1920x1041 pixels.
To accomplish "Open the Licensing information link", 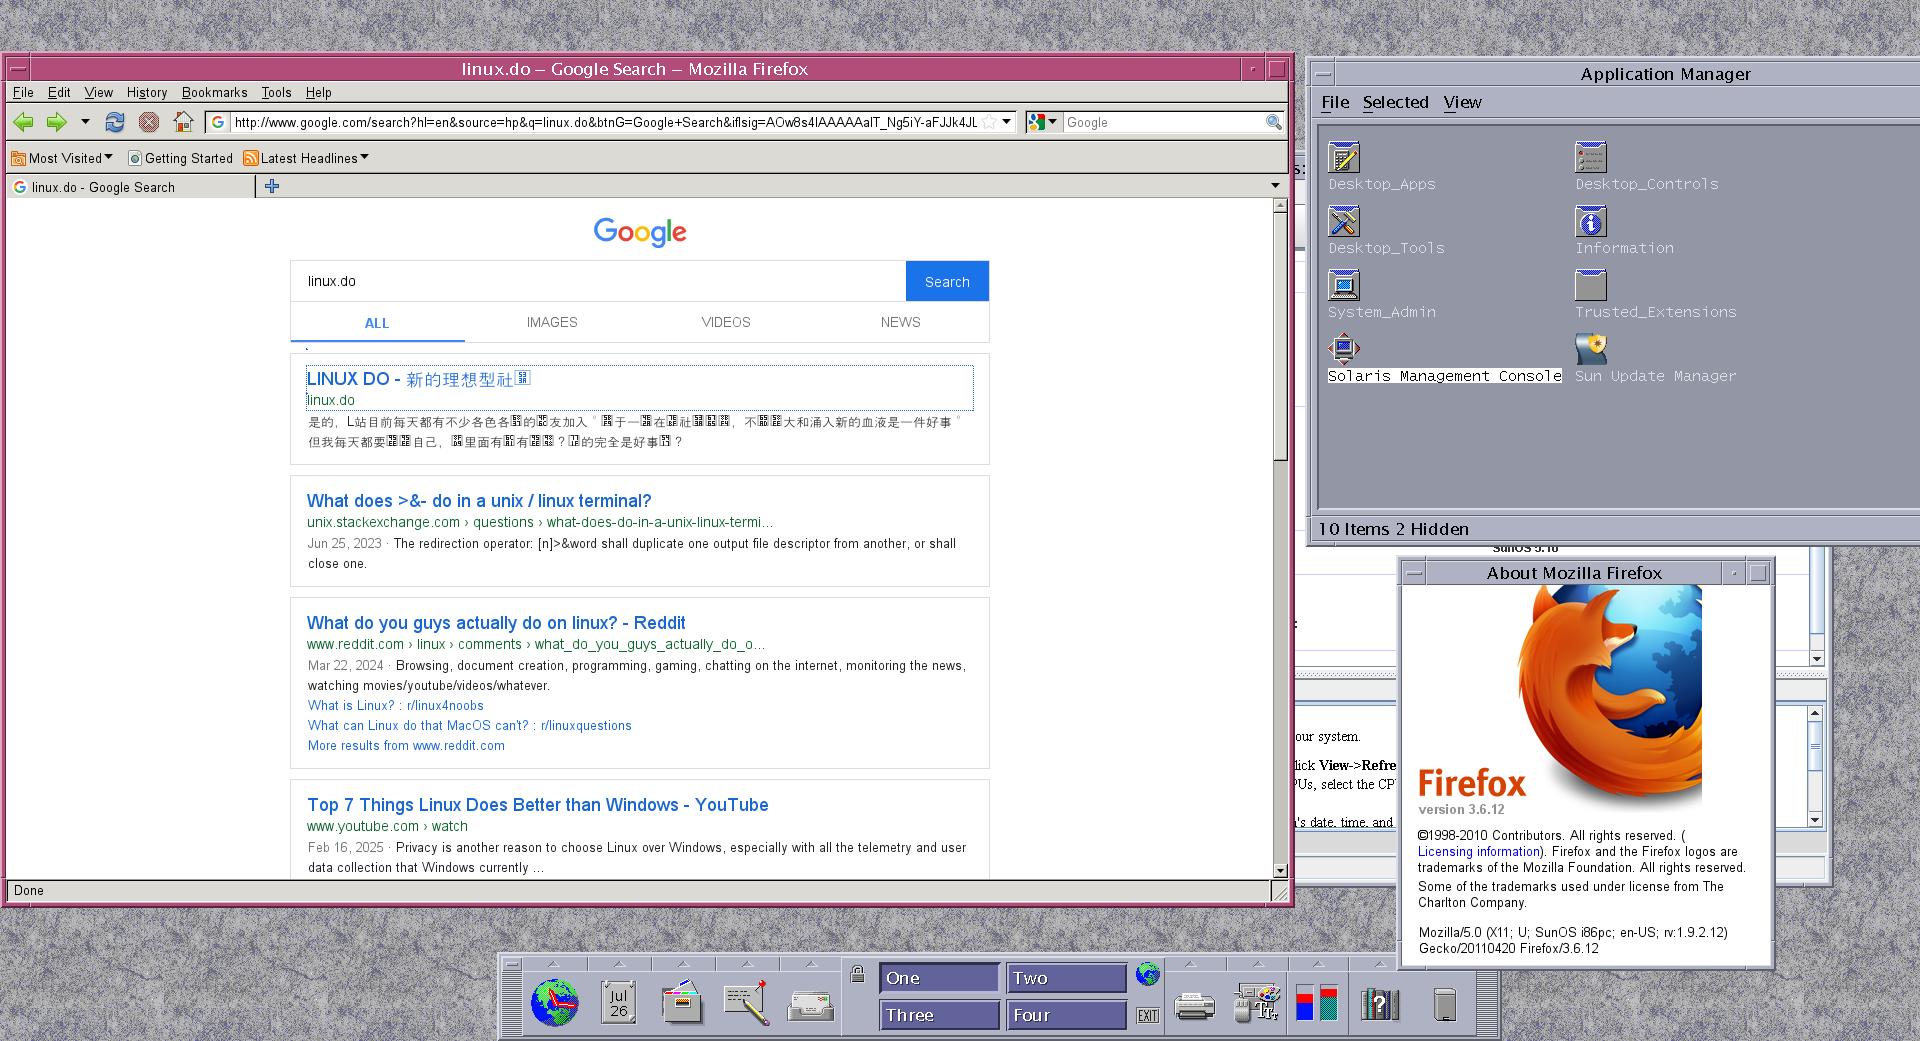I will [x=1479, y=852].
